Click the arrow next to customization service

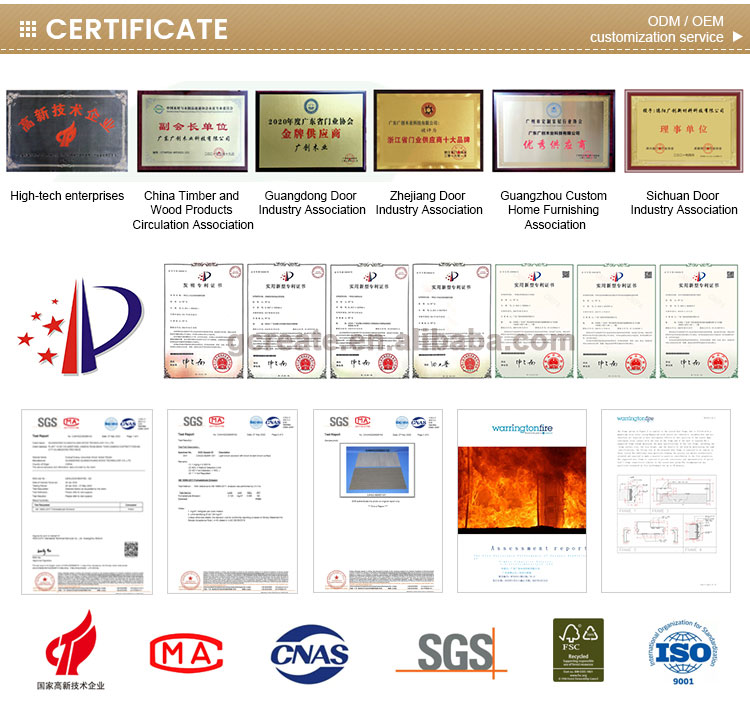(x=738, y=37)
